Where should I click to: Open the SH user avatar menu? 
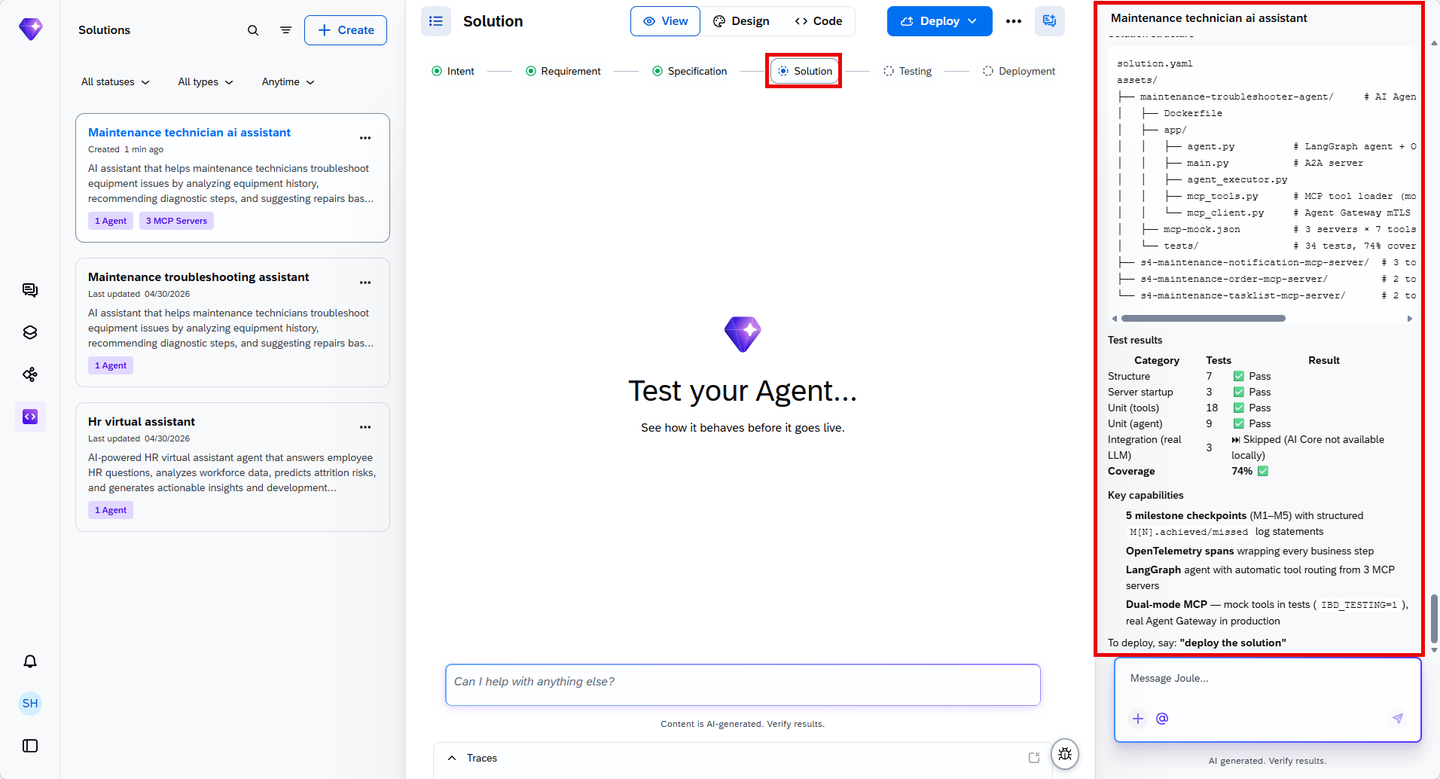pyautogui.click(x=30, y=703)
